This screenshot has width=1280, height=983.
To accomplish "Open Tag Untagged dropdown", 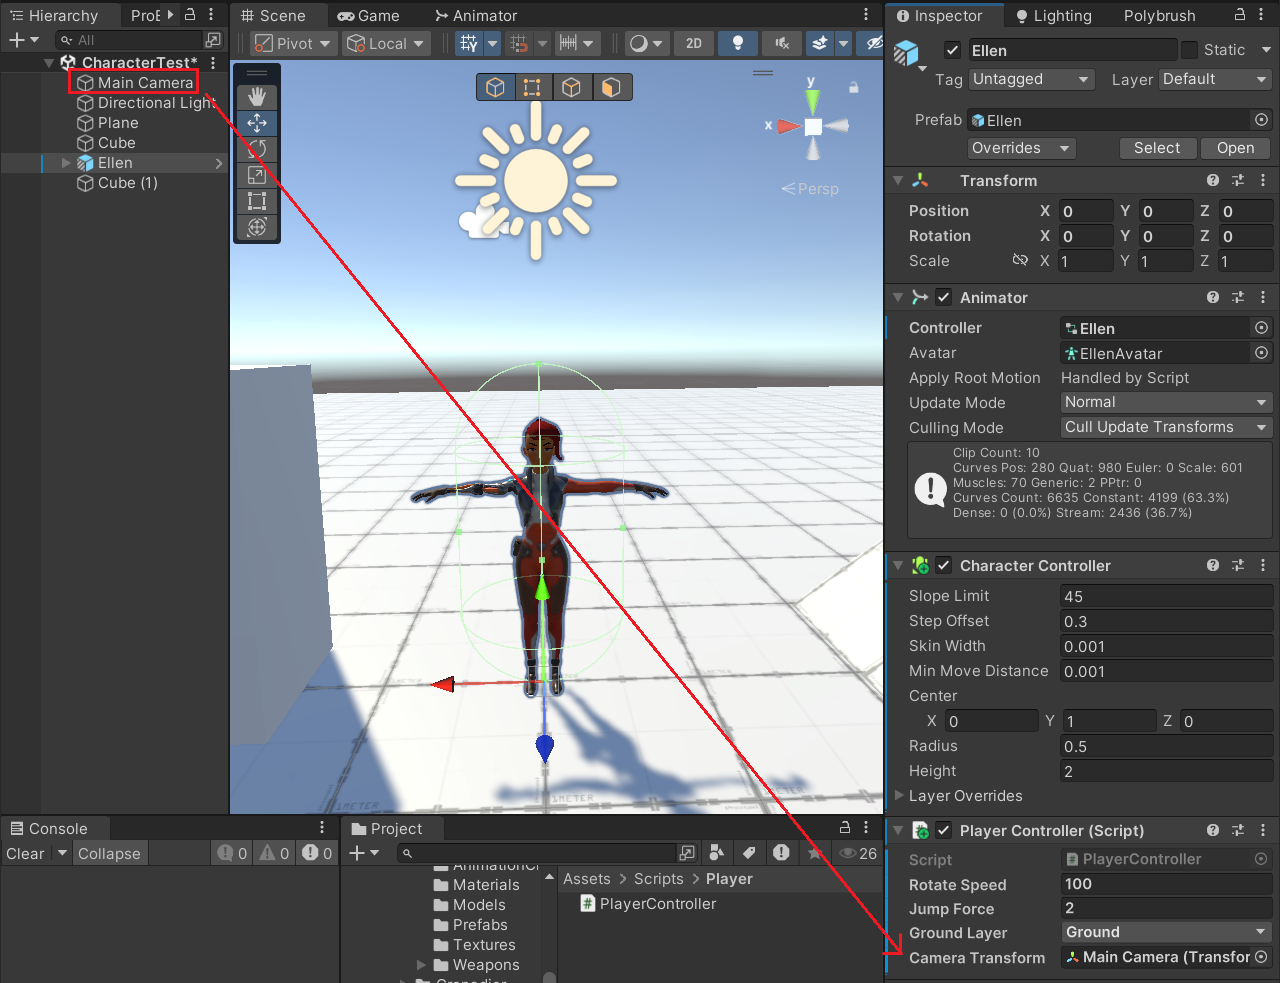I will [1032, 79].
